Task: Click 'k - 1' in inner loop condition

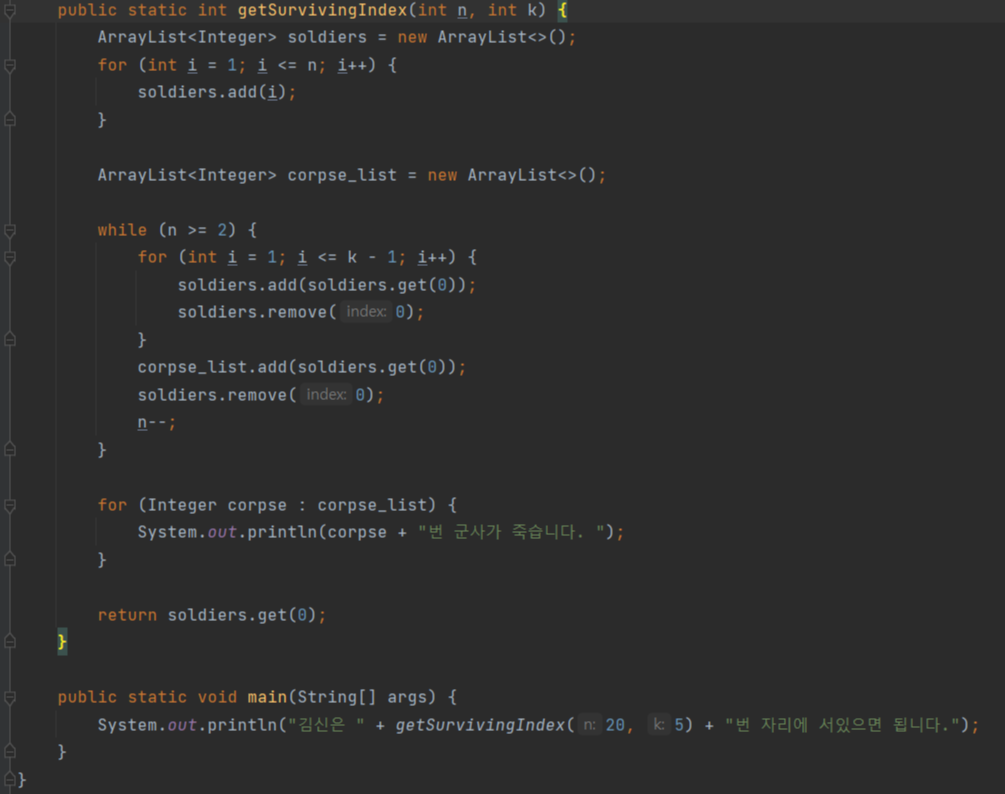Action: [x=372, y=258]
